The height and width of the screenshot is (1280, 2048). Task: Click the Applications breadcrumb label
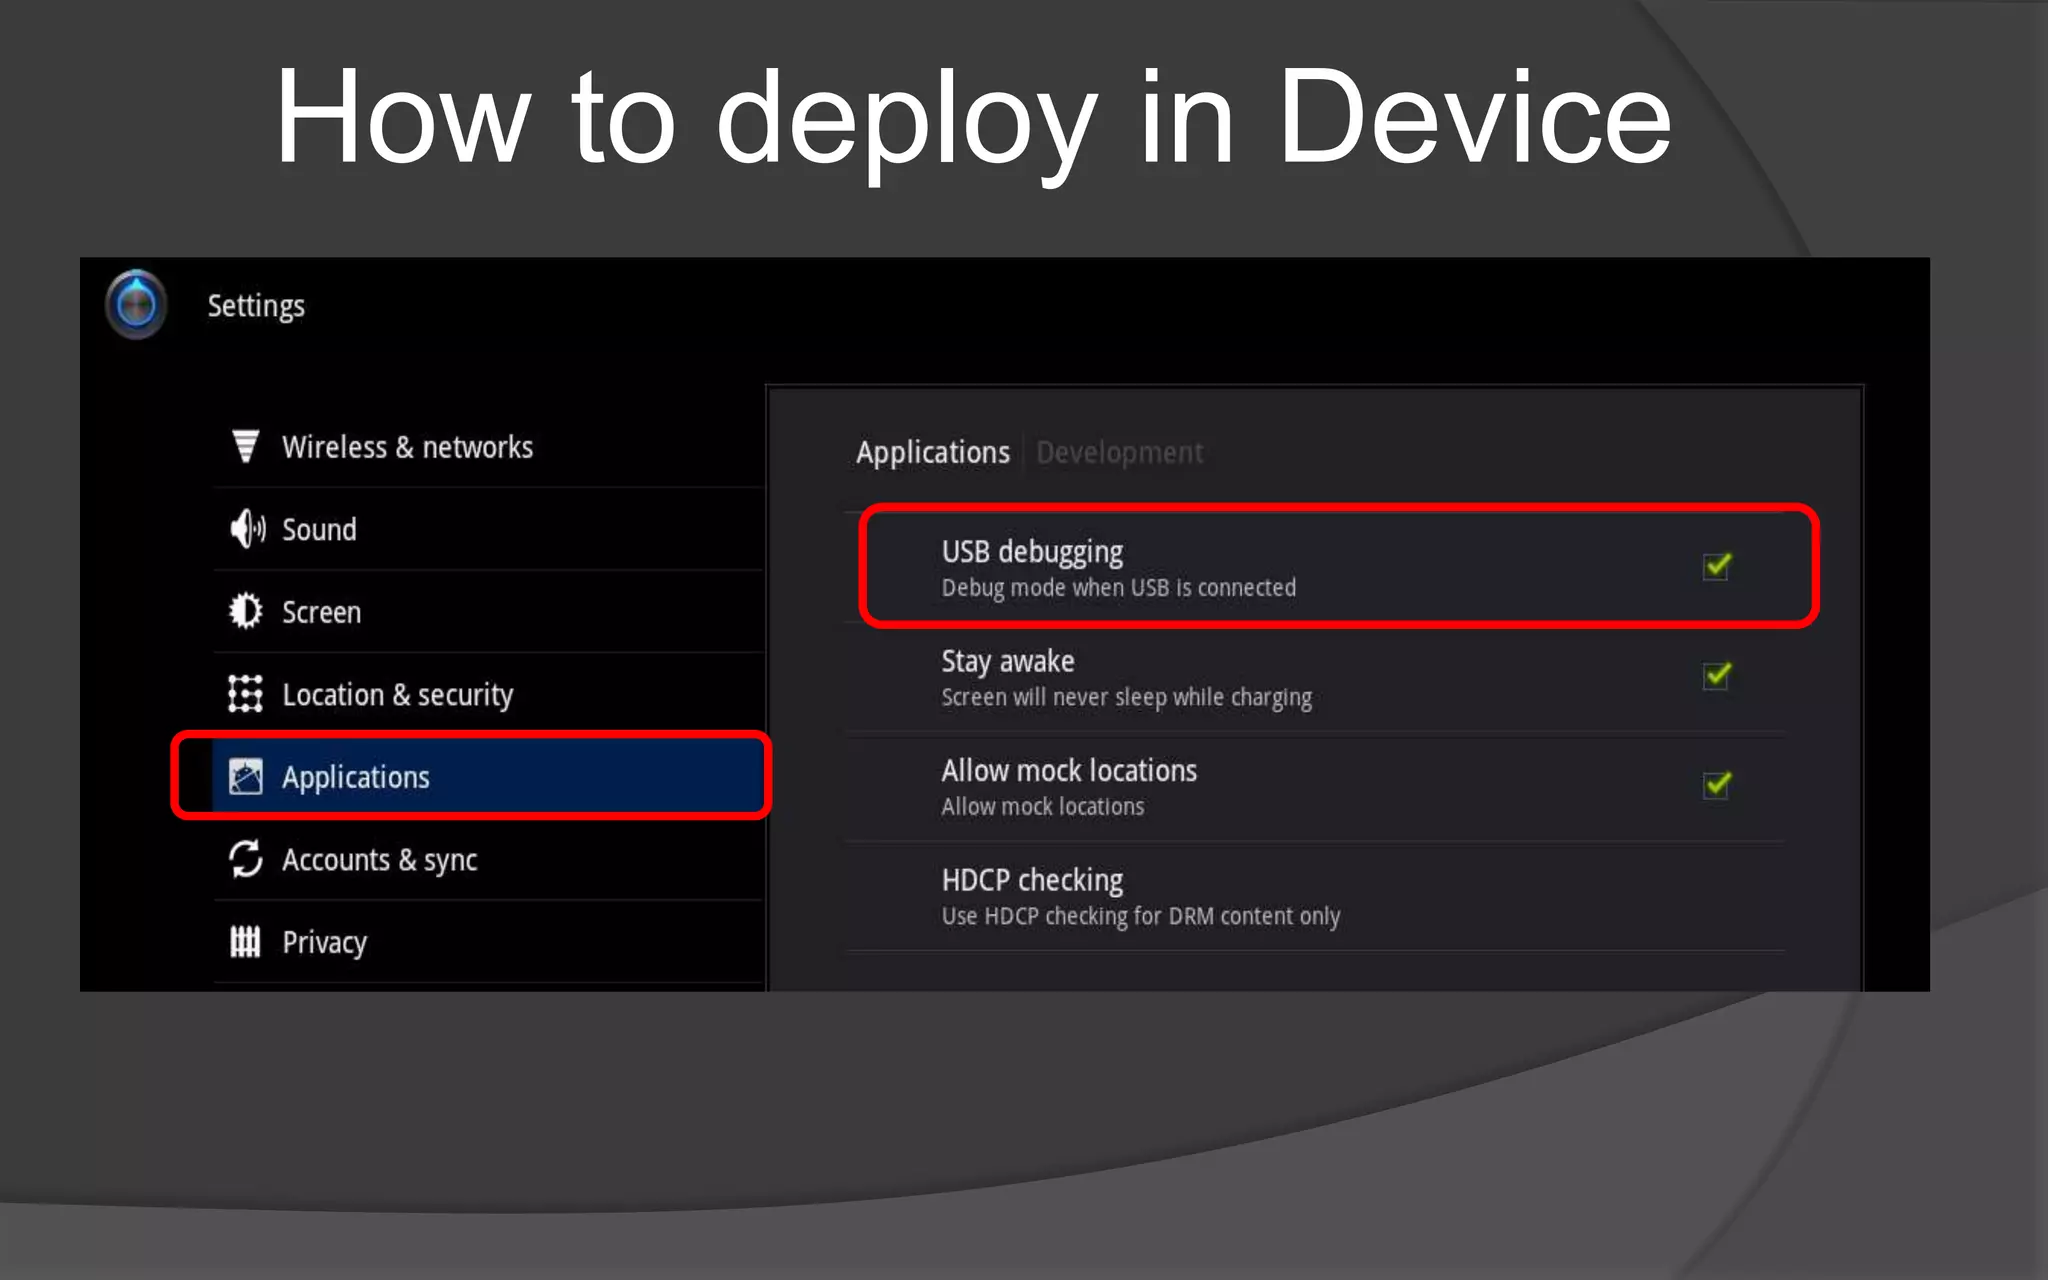click(x=932, y=452)
